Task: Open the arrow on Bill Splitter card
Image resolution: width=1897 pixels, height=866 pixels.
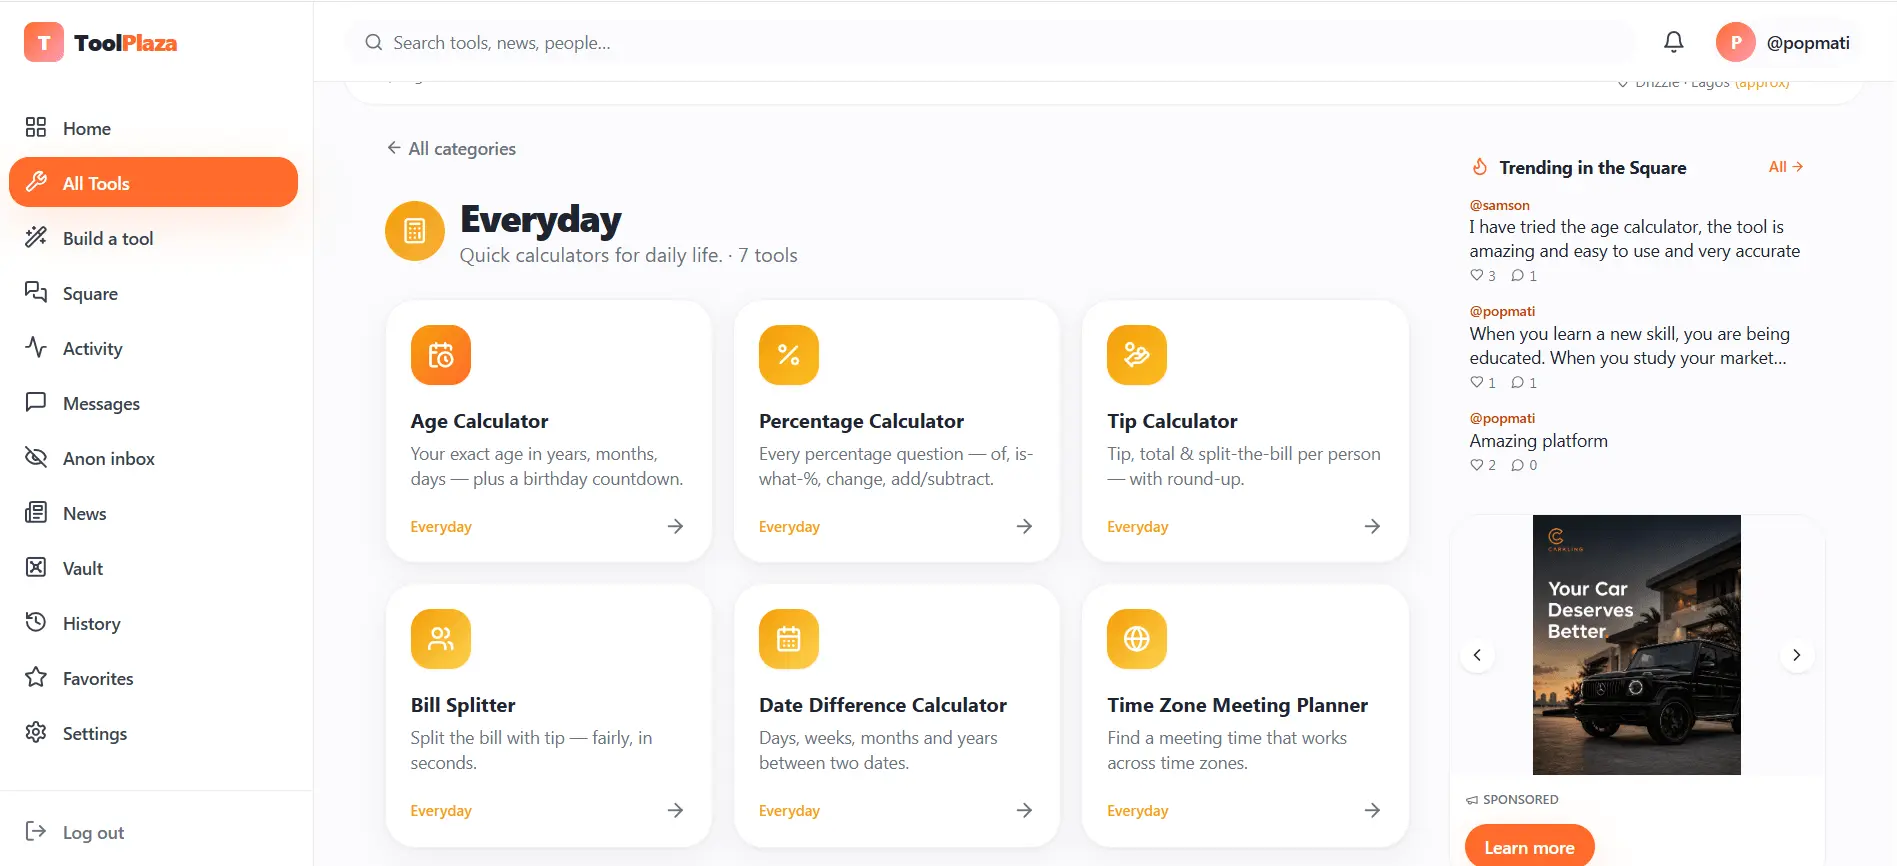Action: [676, 810]
